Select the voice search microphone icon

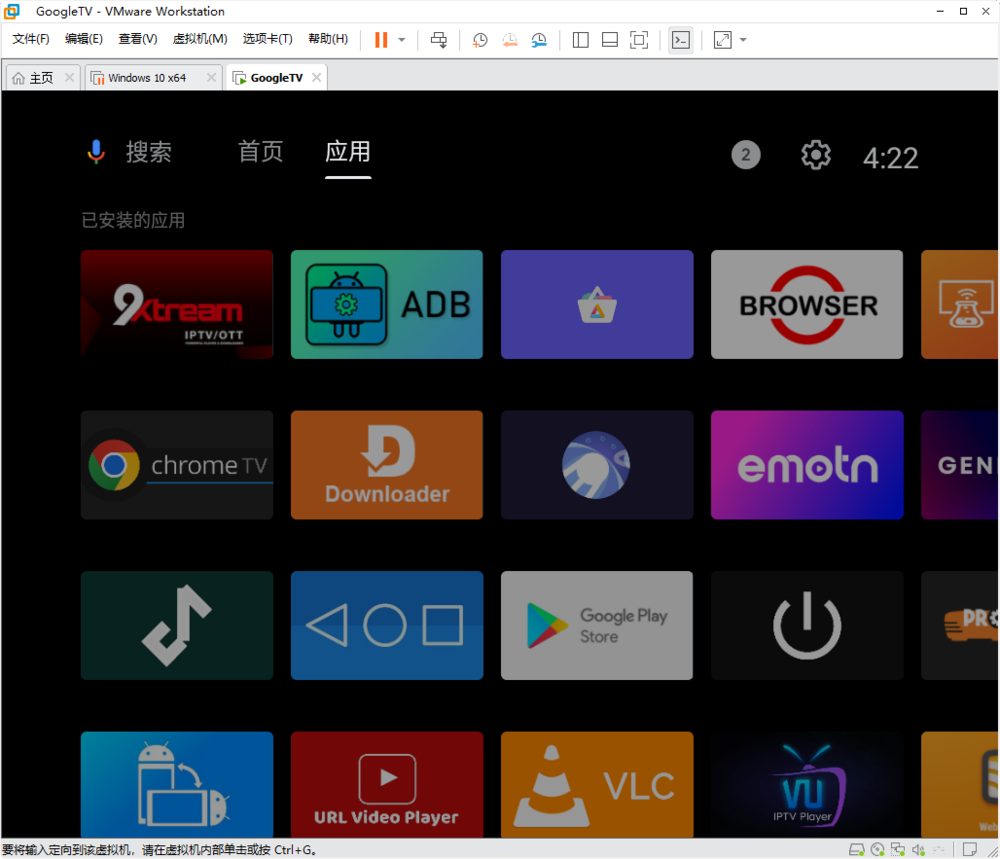click(96, 151)
